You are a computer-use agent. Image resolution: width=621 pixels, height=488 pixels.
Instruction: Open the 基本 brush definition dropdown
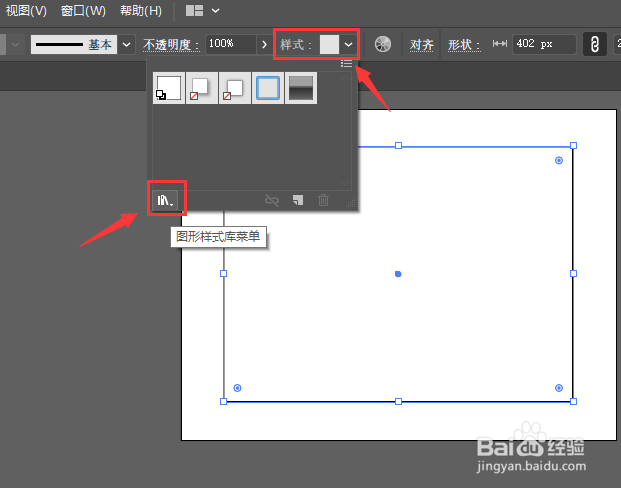[126, 44]
